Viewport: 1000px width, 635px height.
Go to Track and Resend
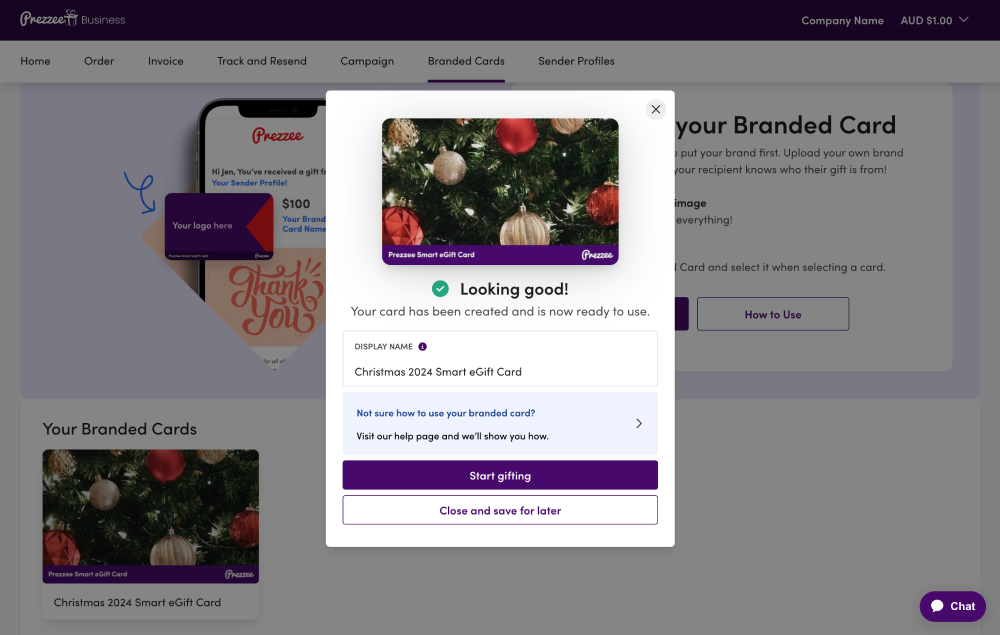[x=261, y=61]
